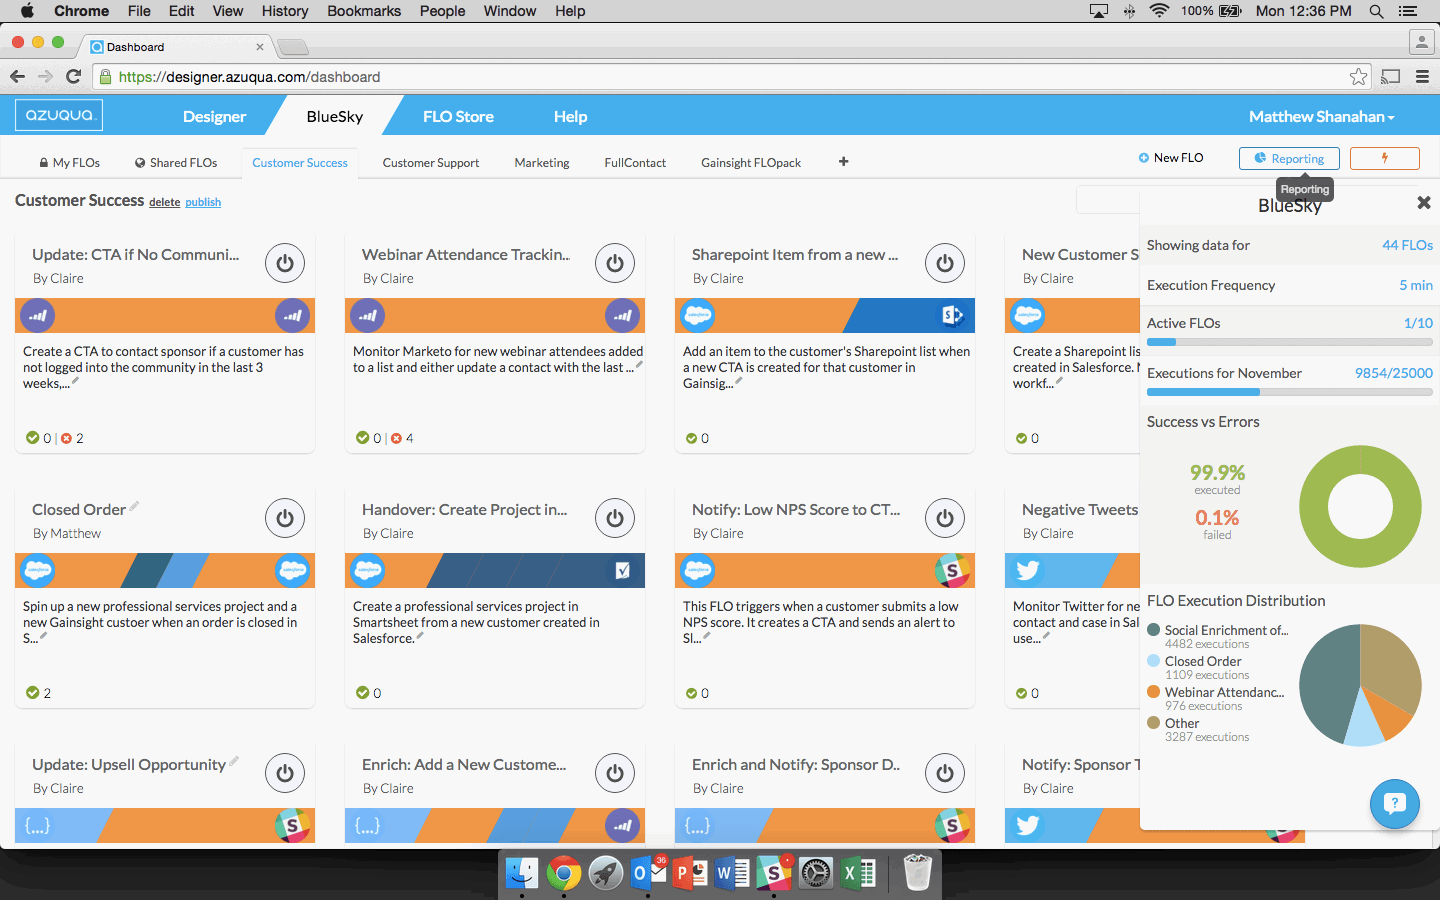Viewport: 1440px width, 900px height.
Task: Open the History menu in menu bar
Action: 285,11
